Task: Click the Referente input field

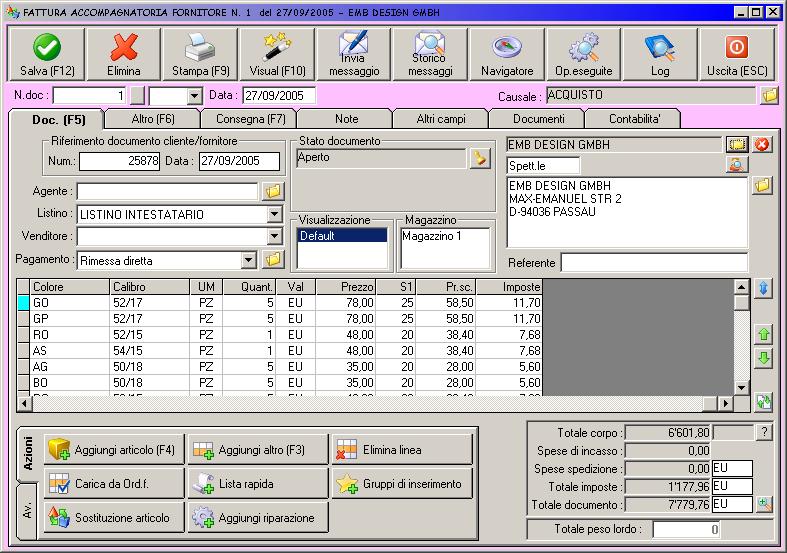Action: 653,262
